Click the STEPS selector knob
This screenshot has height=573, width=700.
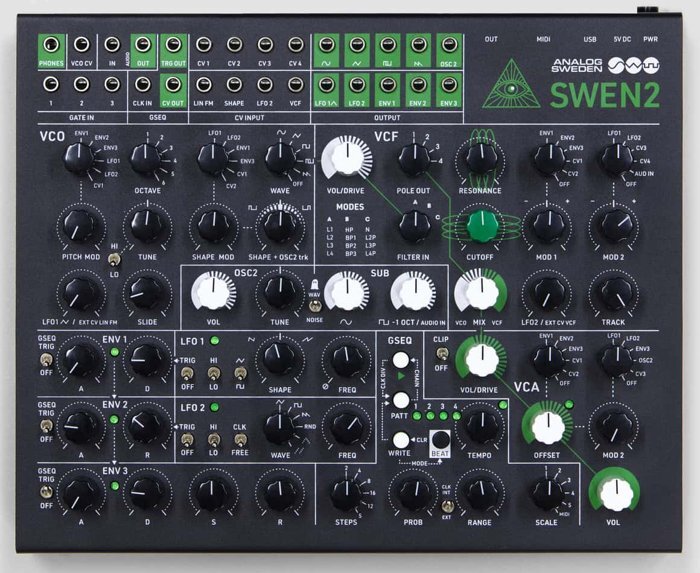click(x=346, y=494)
